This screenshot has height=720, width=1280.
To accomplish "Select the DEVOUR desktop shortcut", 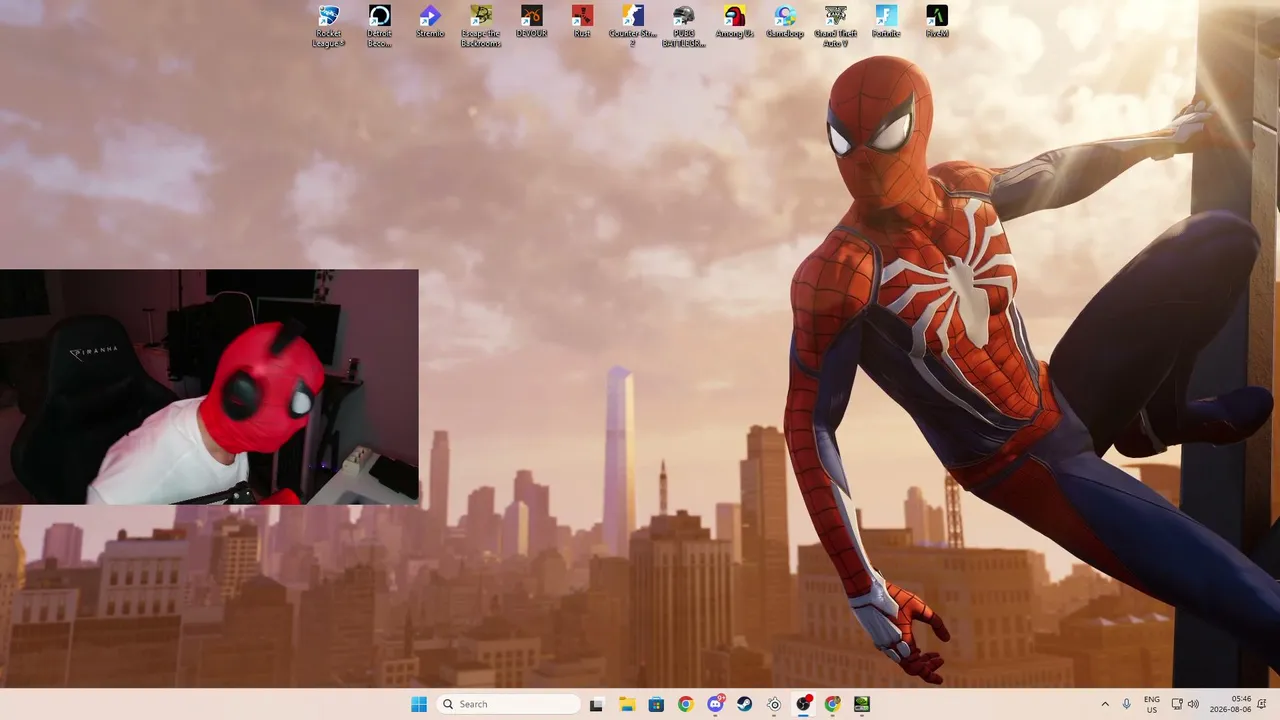I will 531,22.
